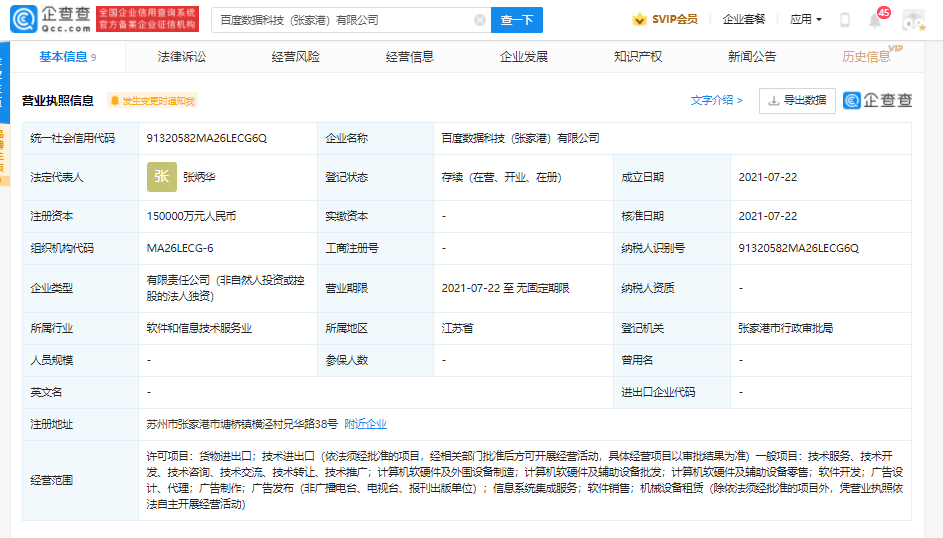Expand the 应用 dropdown
This screenshot has width=943, height=538.
pos(805,19)
